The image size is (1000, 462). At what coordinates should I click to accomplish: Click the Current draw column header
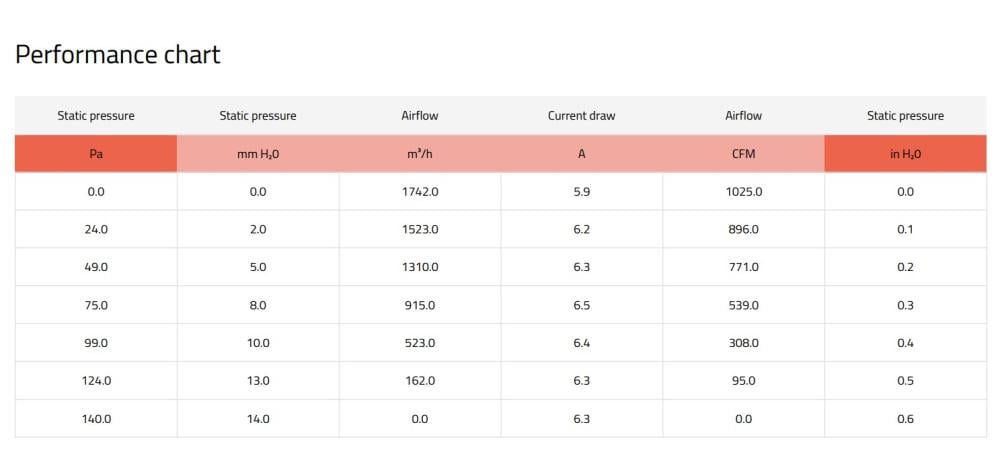tap(581, 116)
